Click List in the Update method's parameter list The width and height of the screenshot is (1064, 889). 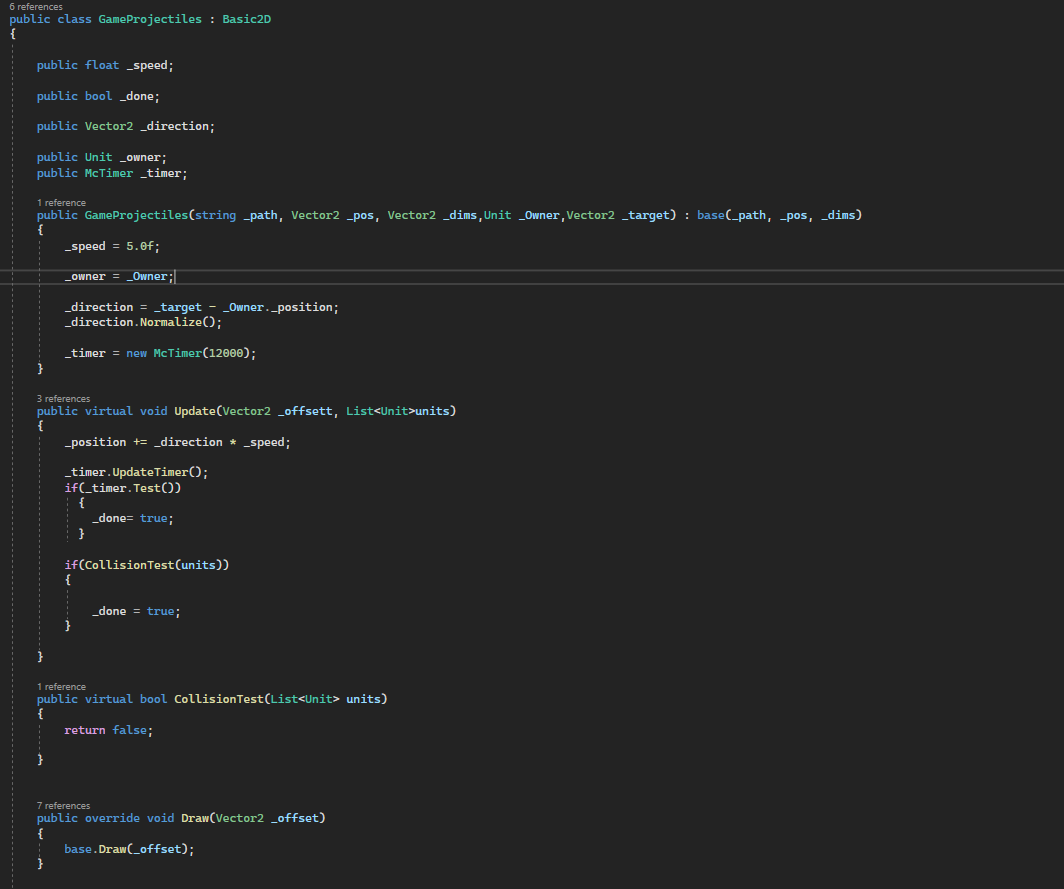tap(360, 411)
